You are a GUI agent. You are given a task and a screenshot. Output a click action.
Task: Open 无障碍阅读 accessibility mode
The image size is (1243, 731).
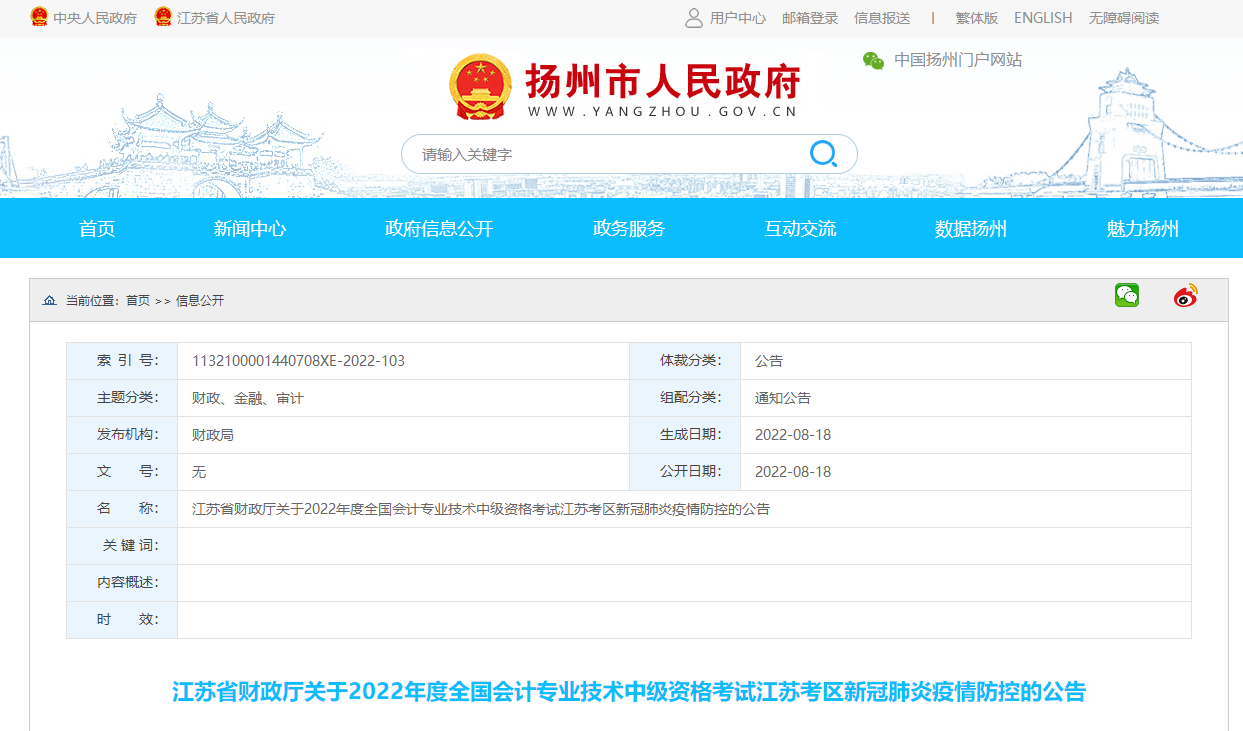[x=1126, y=17]
